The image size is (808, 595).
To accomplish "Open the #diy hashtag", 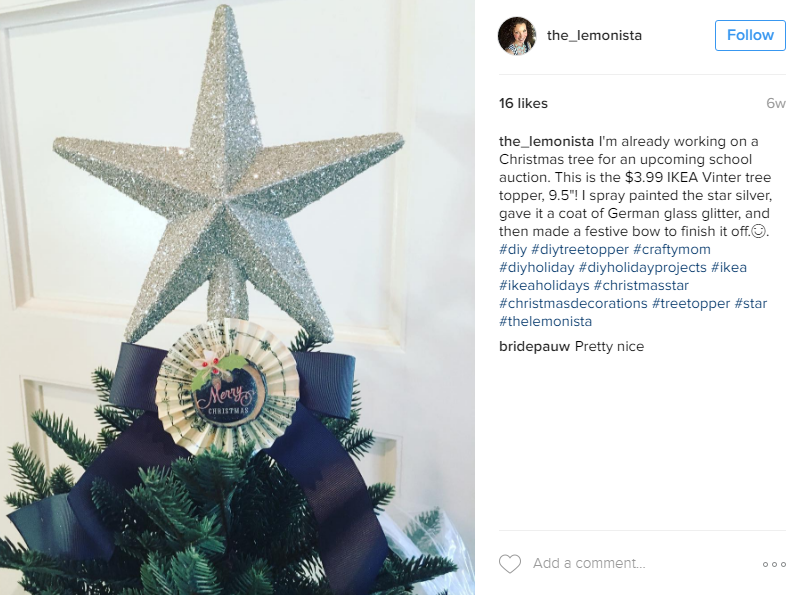I will 513,249.
